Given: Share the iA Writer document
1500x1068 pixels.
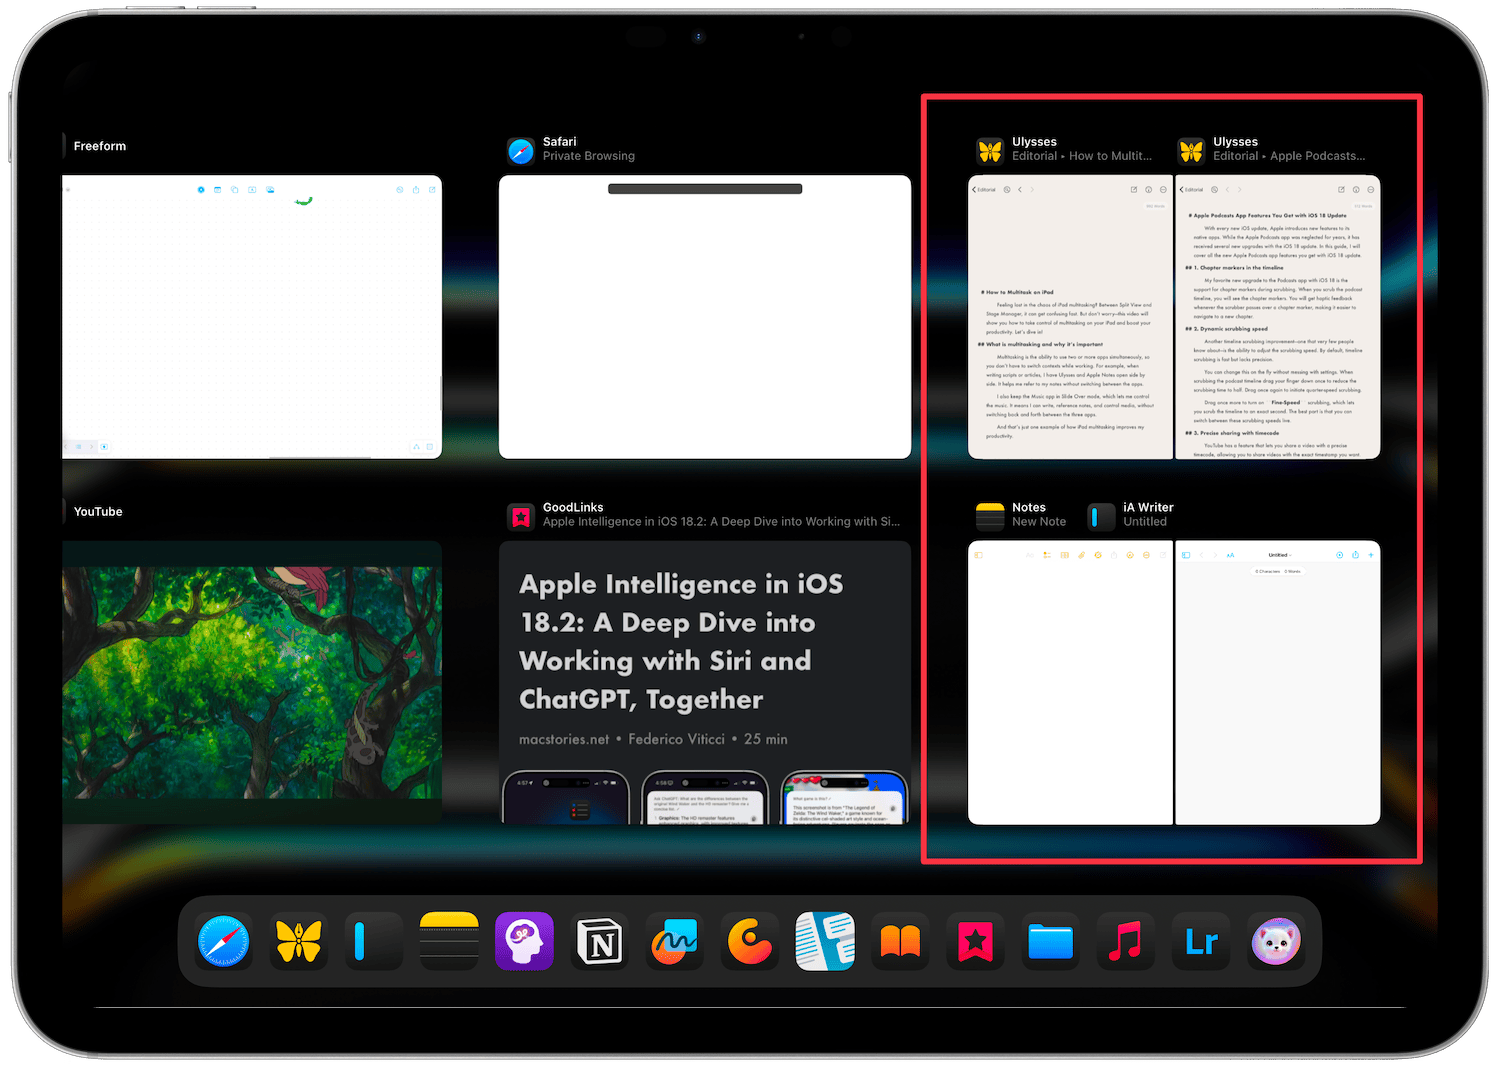Looking at the screenshot, I should pos(1355,554).
